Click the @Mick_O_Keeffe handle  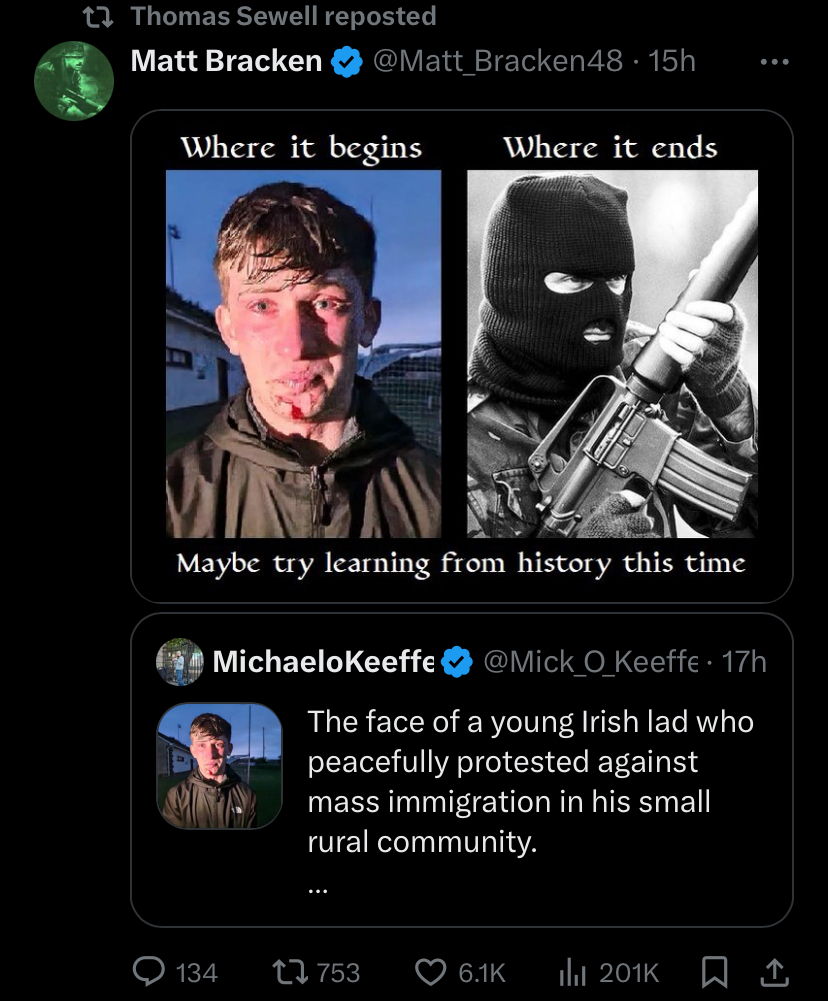[591, 662]
